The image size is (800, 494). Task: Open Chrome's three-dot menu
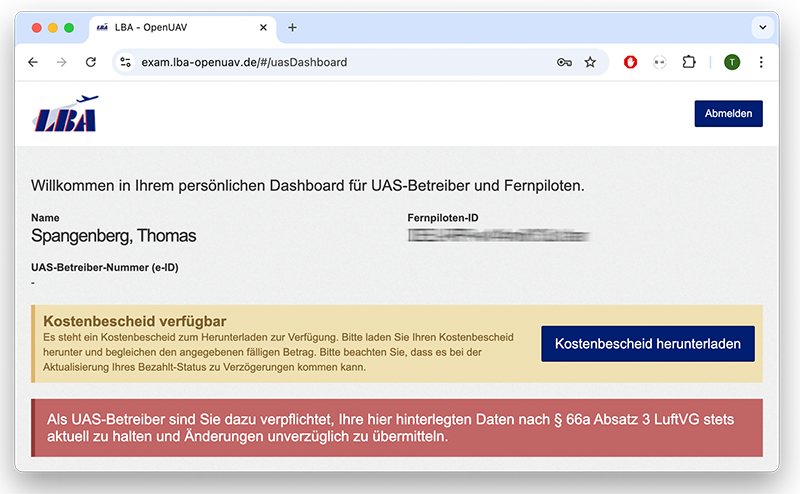(x=761, y=62)
